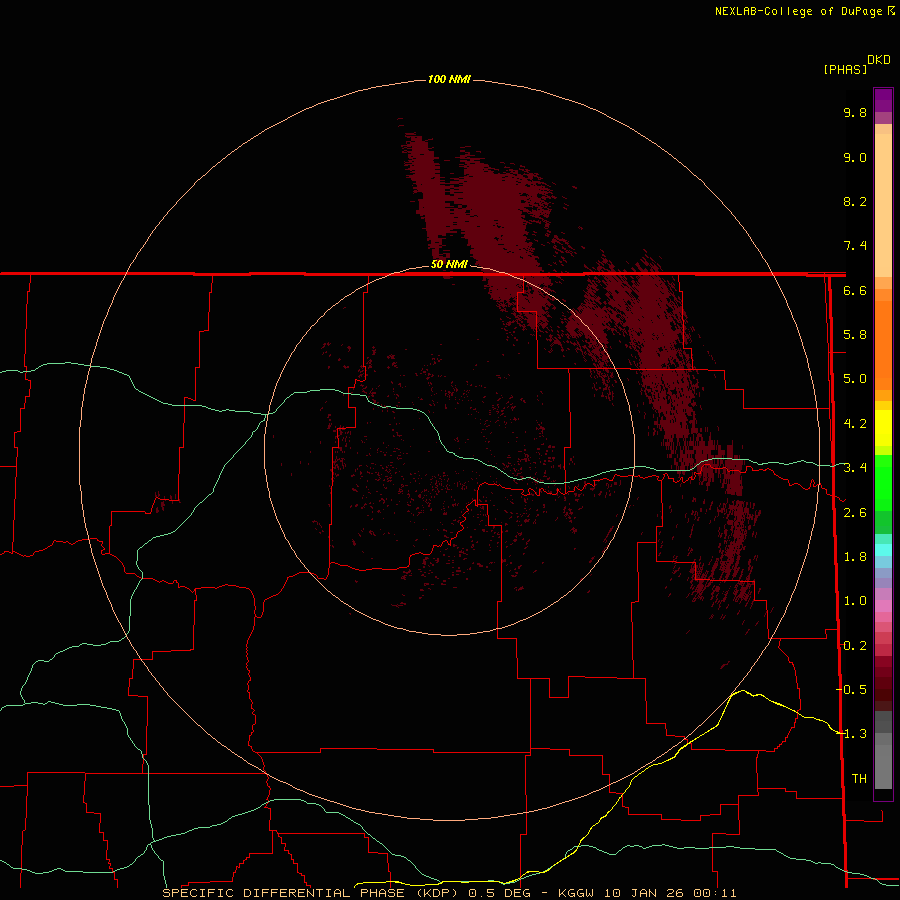
Task: Click the DKD unit label above the legend
Action: [x=879, y=60]
